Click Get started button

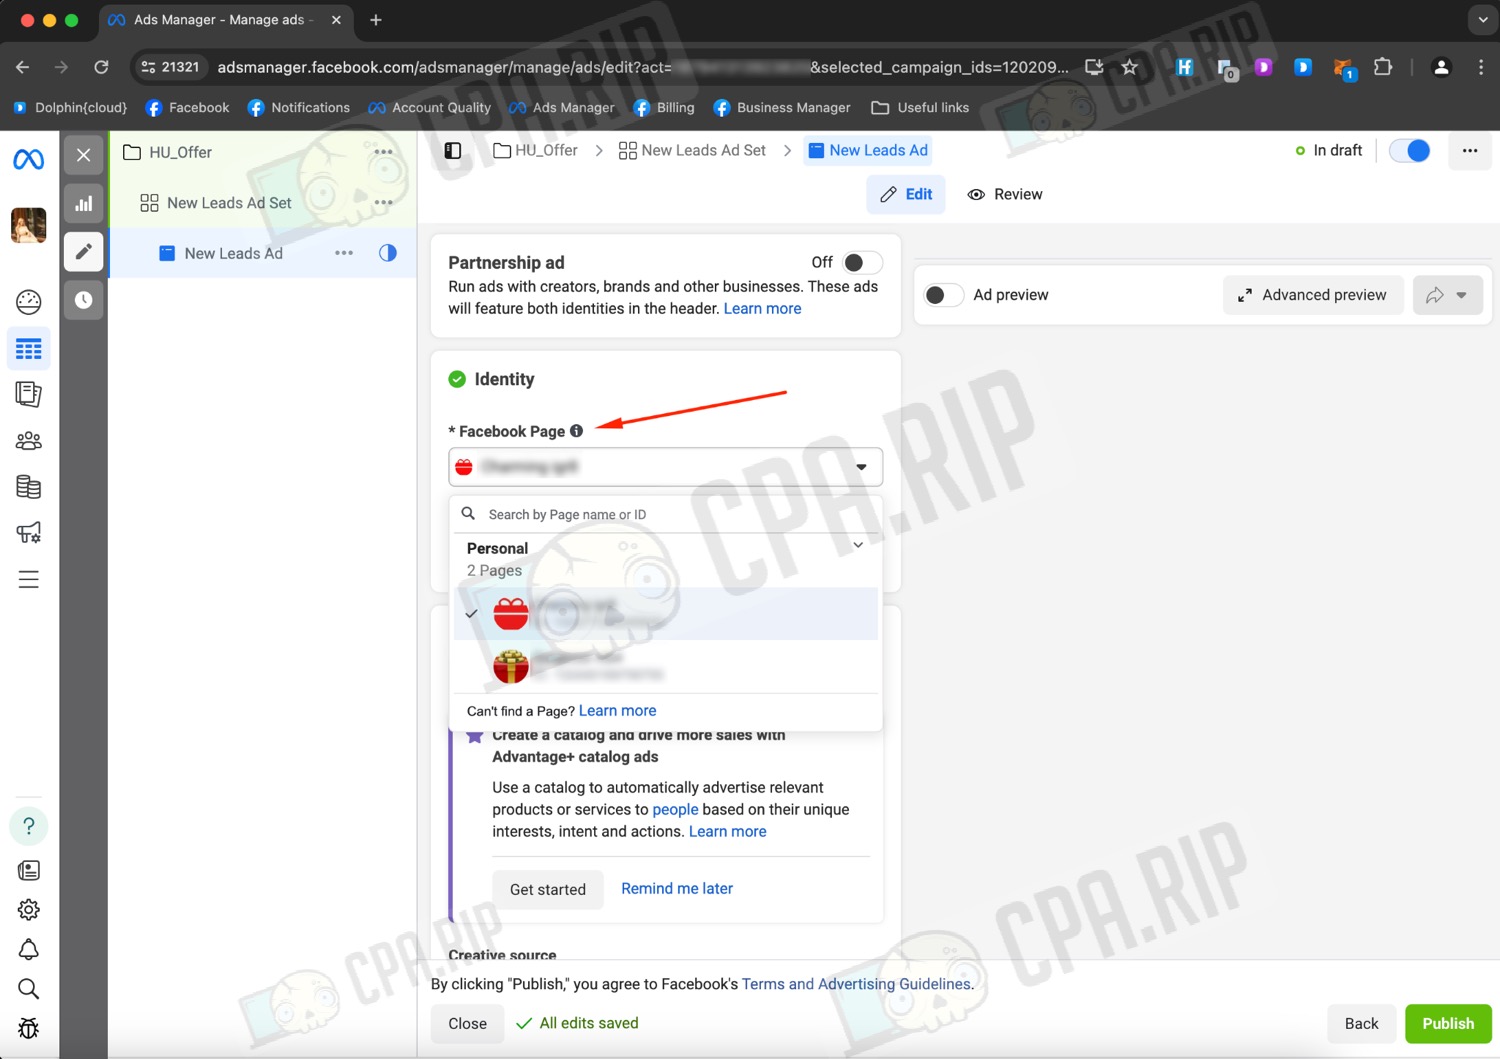548,889
